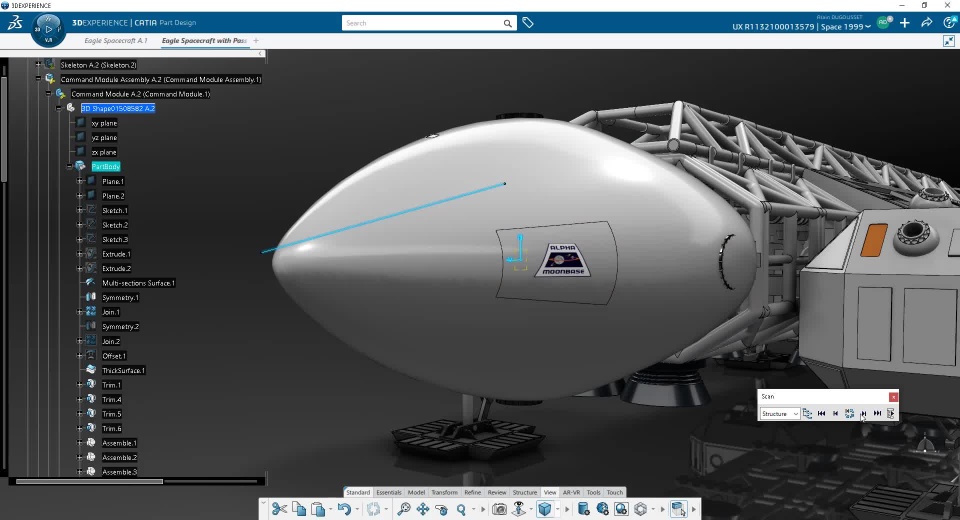
Task: Click the plus Add icon in the top bar
Action: tap(905, 23)
